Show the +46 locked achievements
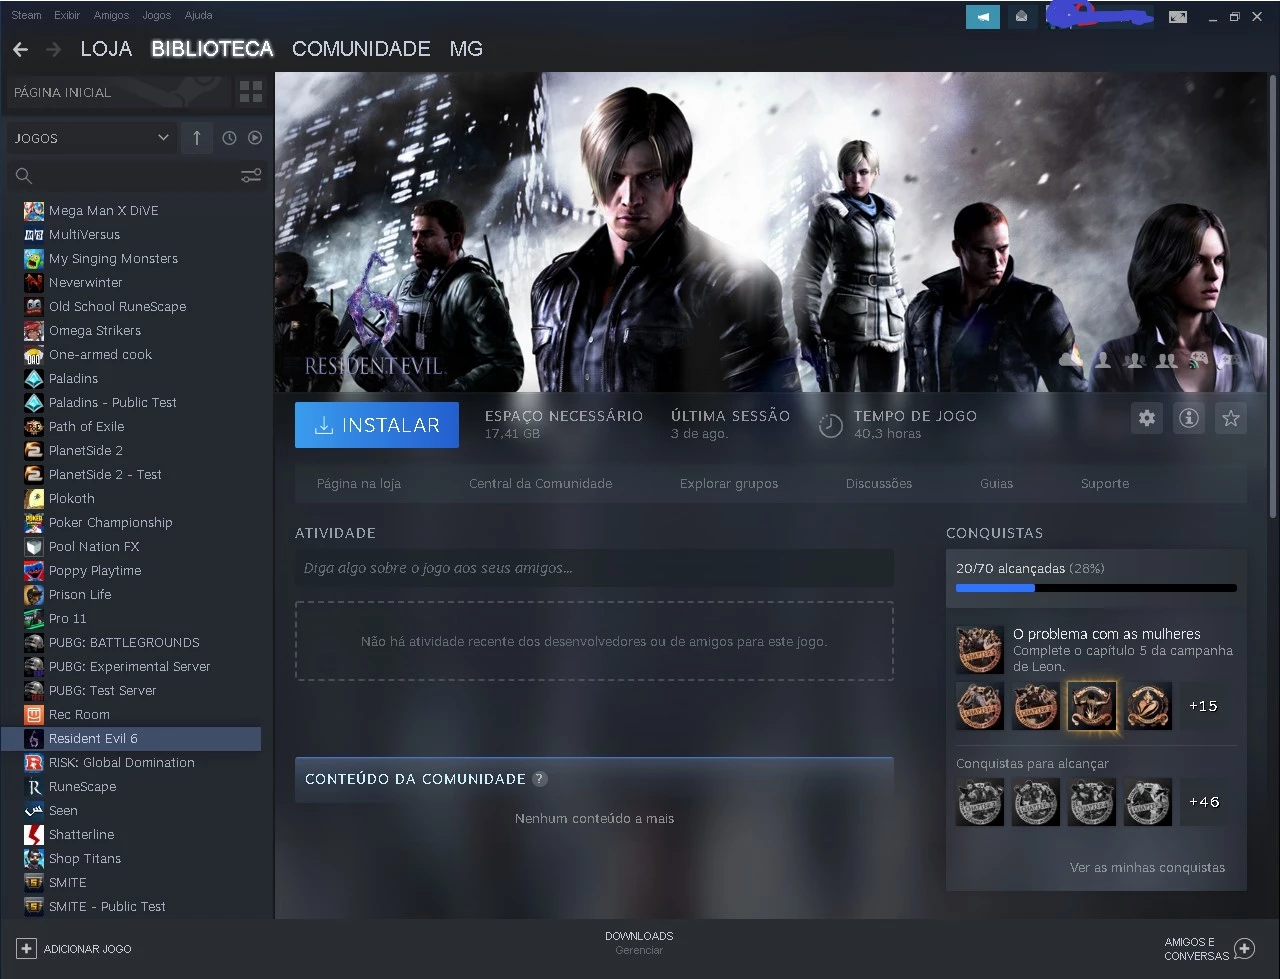Viewport: 1280px width, 979px height. pyautogui.click(x=1203, y=802)
